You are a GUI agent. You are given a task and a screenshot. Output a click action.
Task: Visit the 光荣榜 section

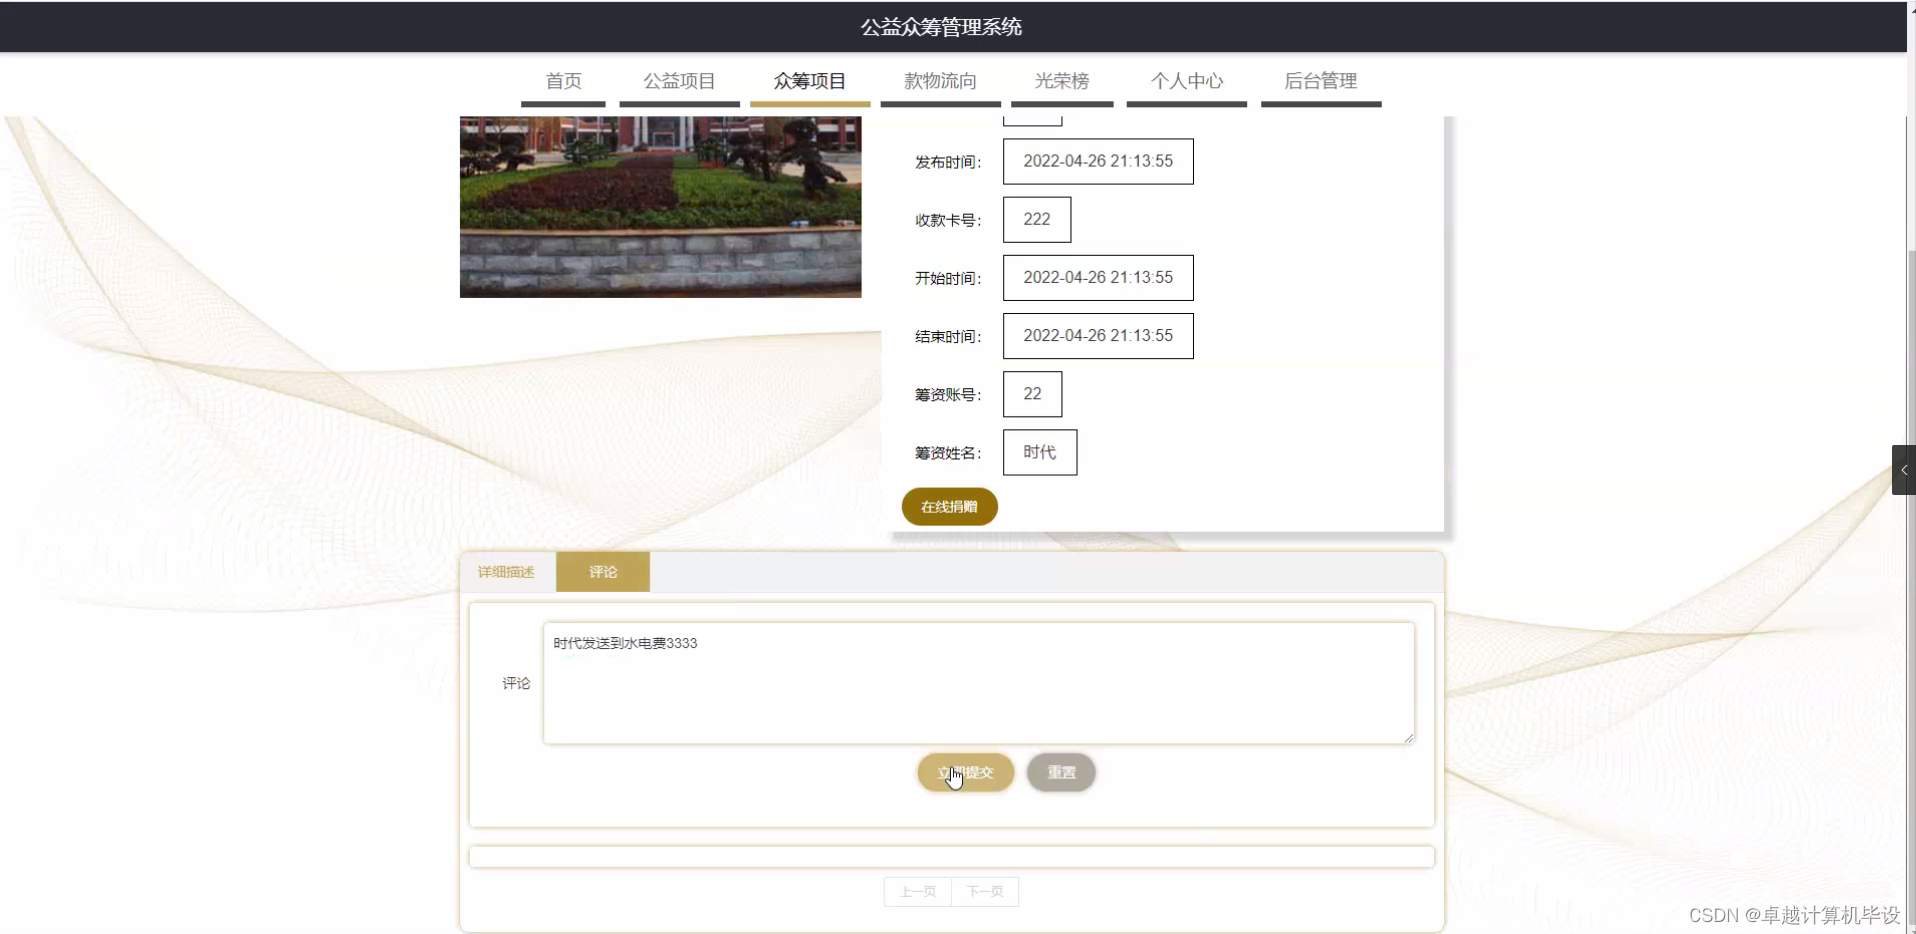tap(1061, 81)
